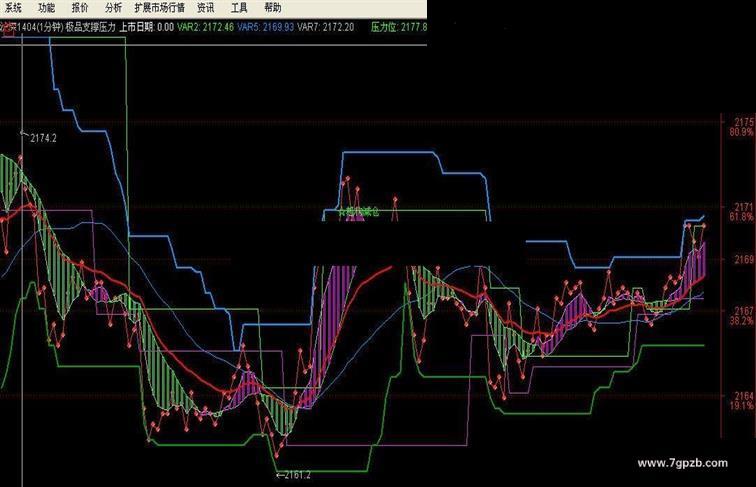Click the 2169 price axis label
756x487 pixels.
(x=743, y=259)
